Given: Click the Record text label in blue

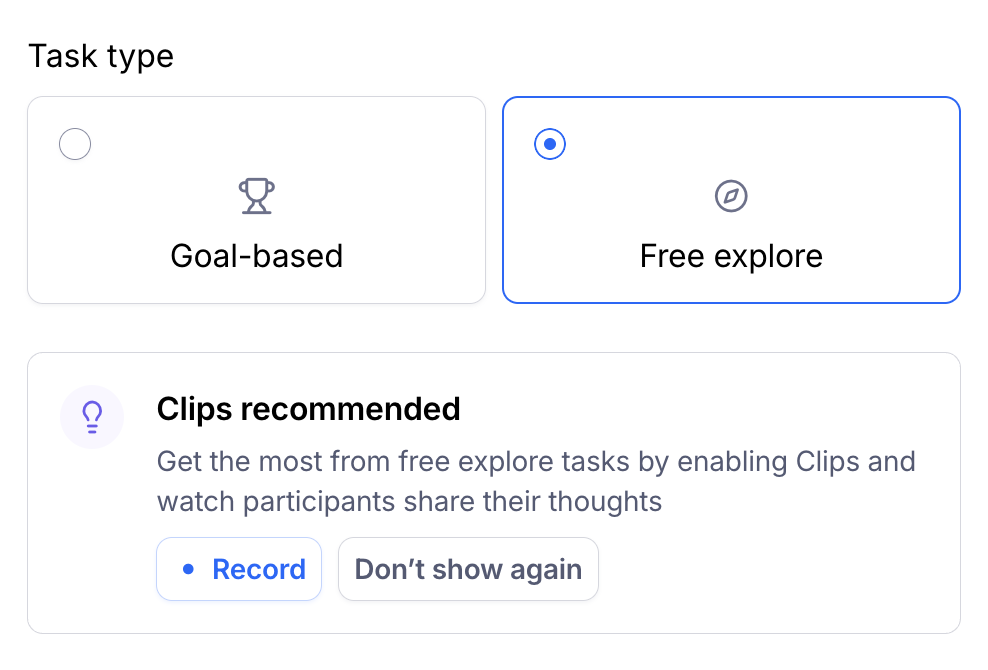Looking at the screenshot, I should tap(259, 569).
